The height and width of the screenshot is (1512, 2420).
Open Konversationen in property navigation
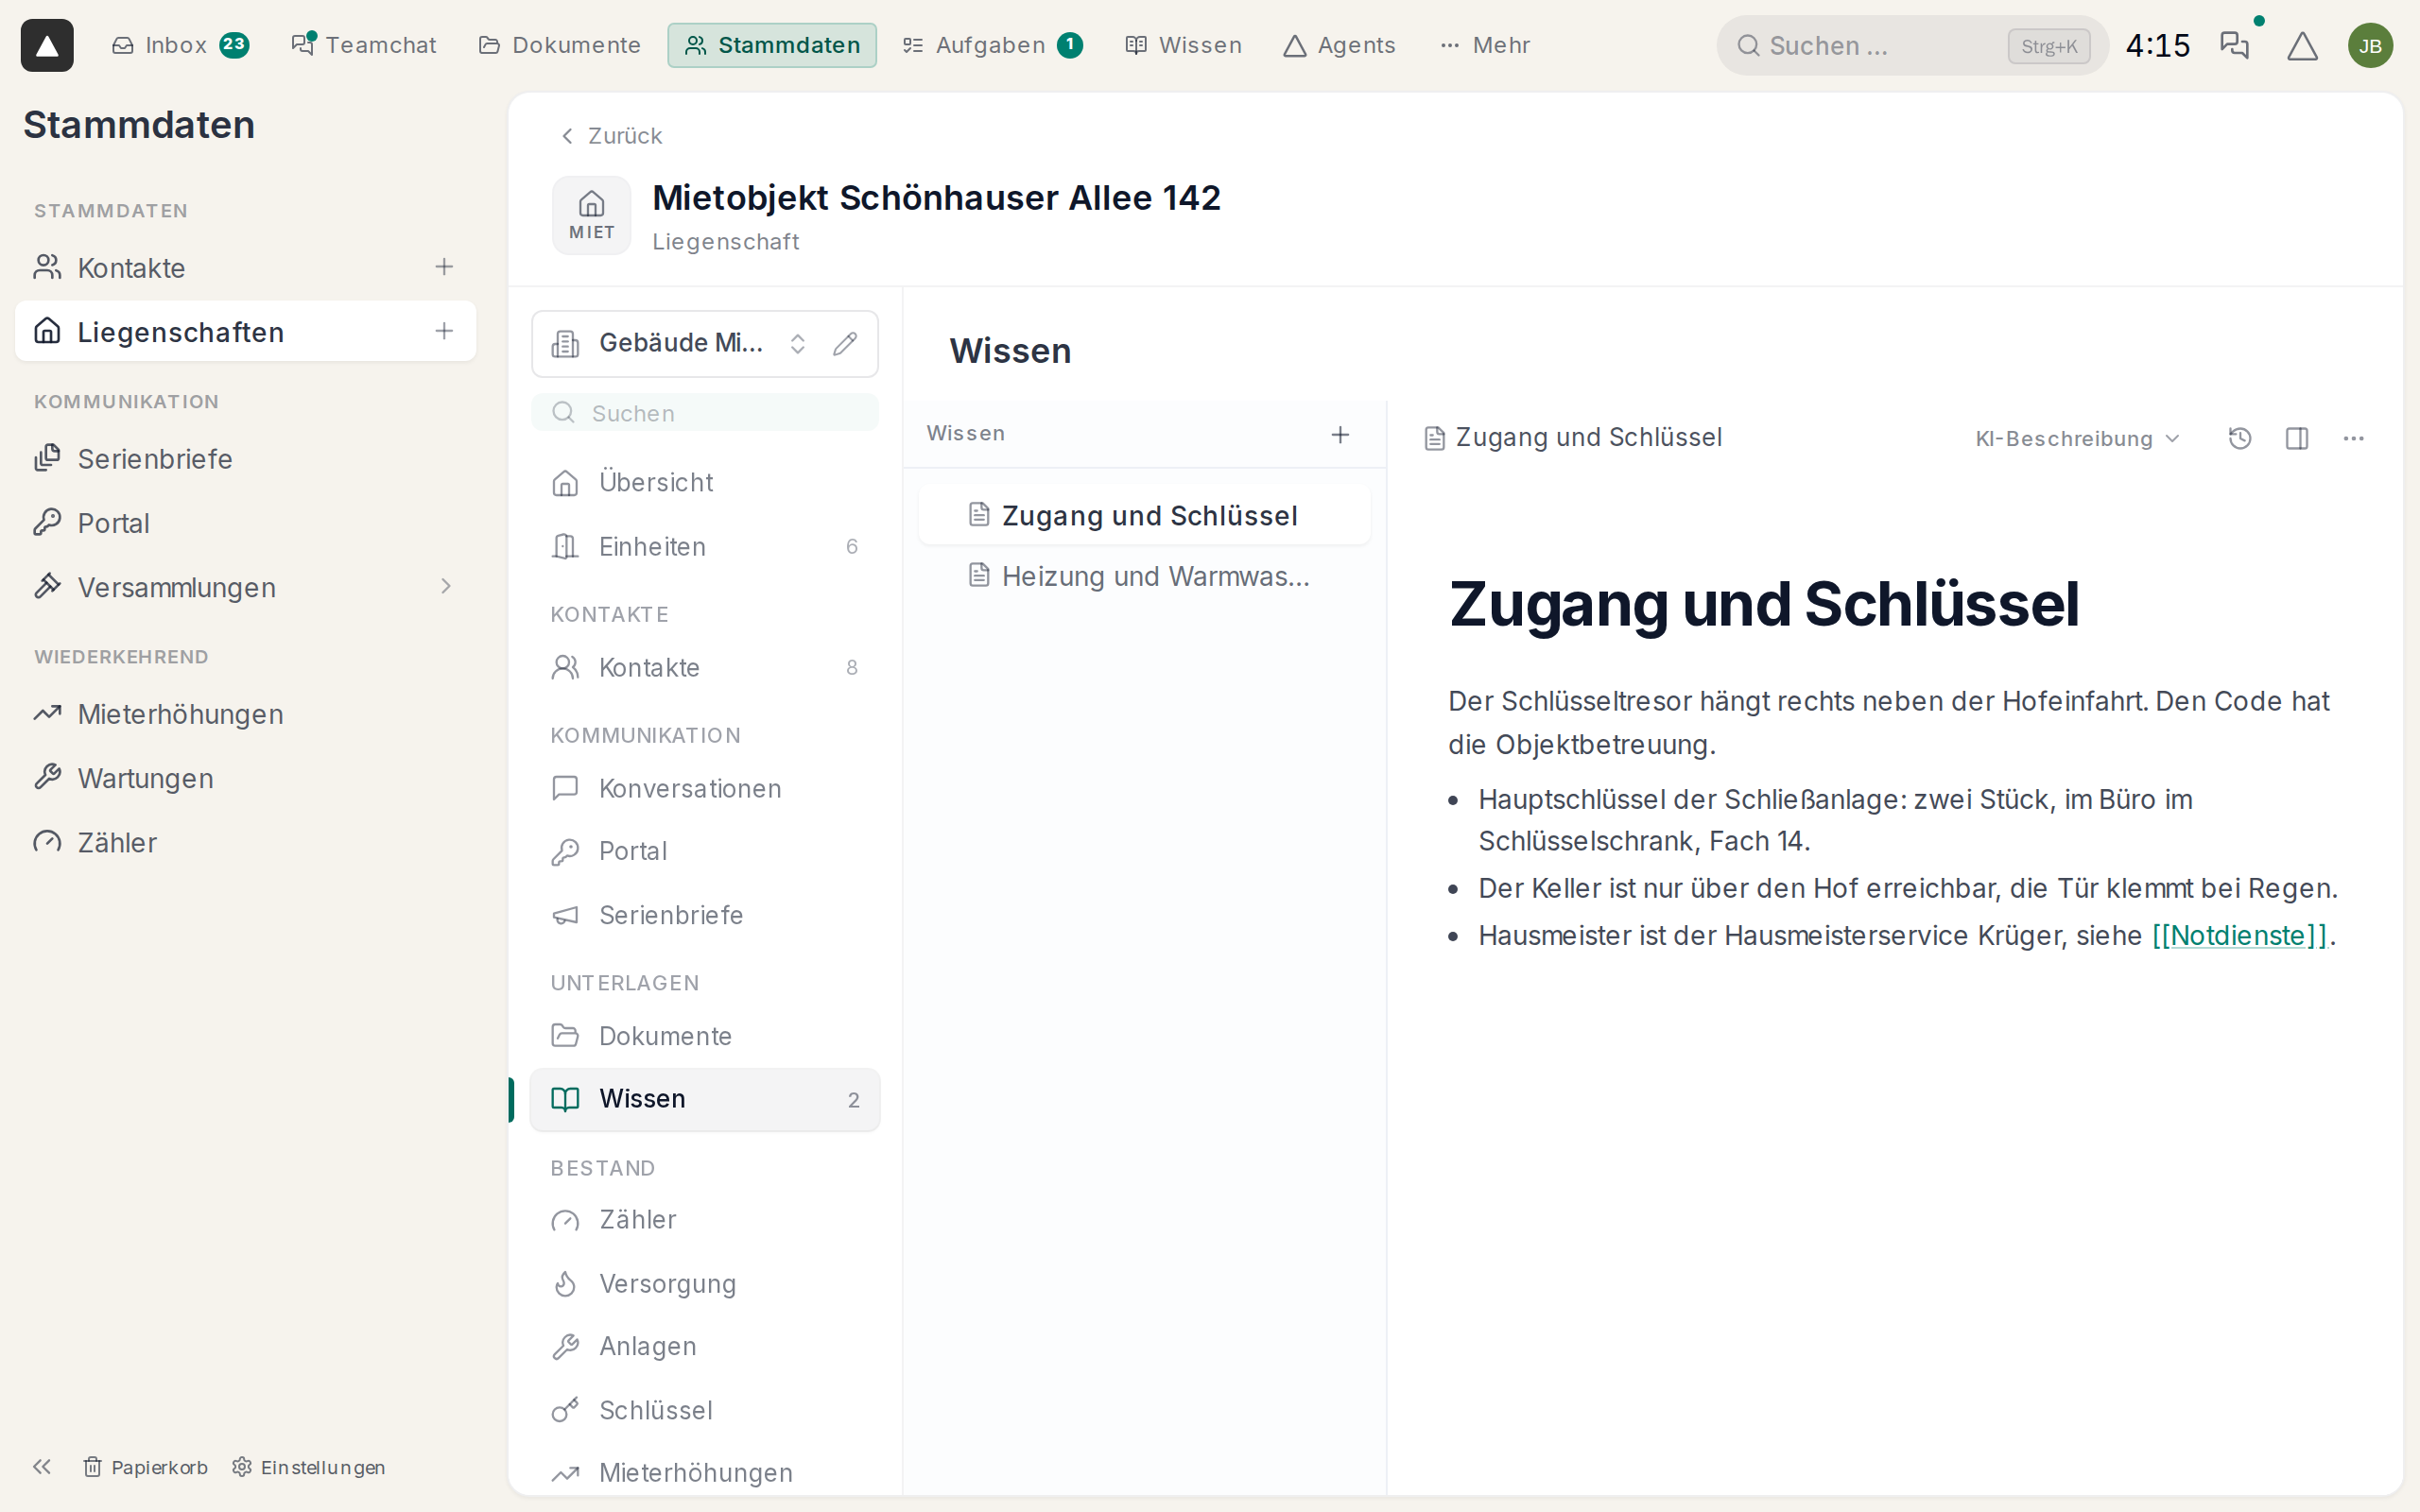click(705, 789)
